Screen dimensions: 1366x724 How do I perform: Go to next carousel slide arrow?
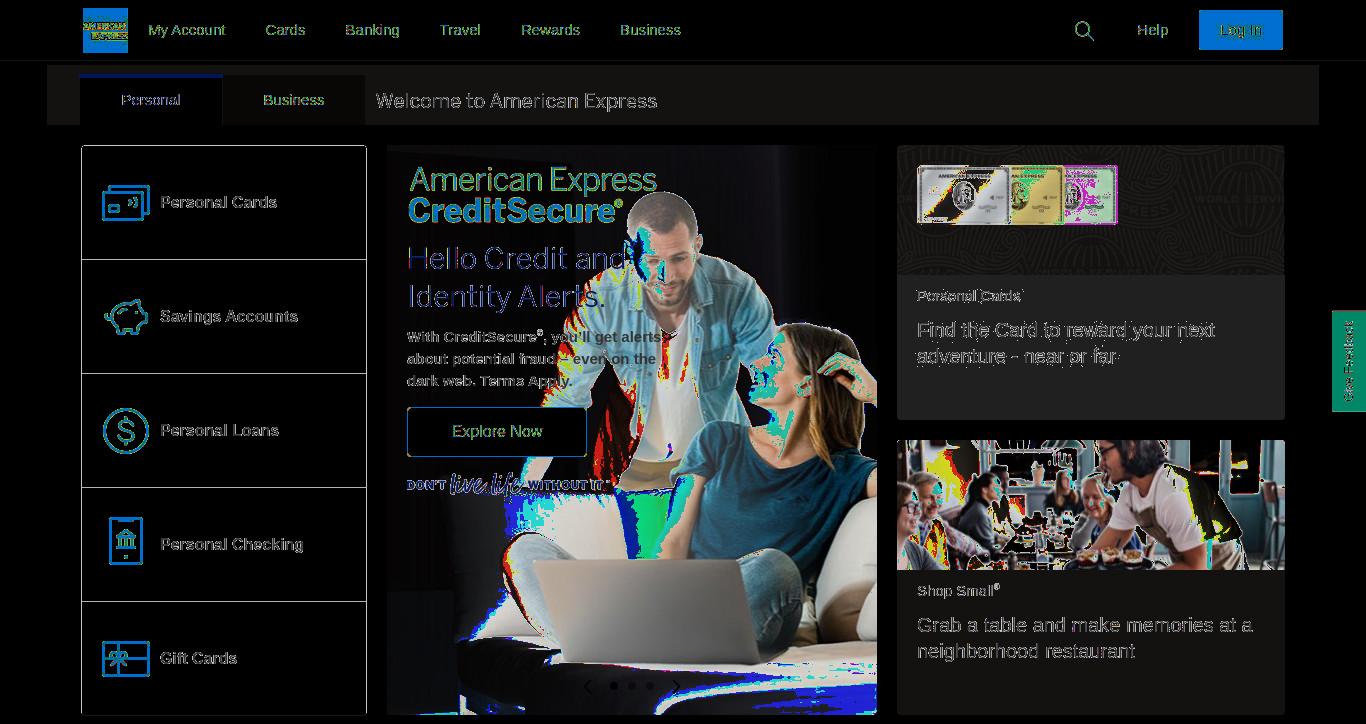pos(676,686)
